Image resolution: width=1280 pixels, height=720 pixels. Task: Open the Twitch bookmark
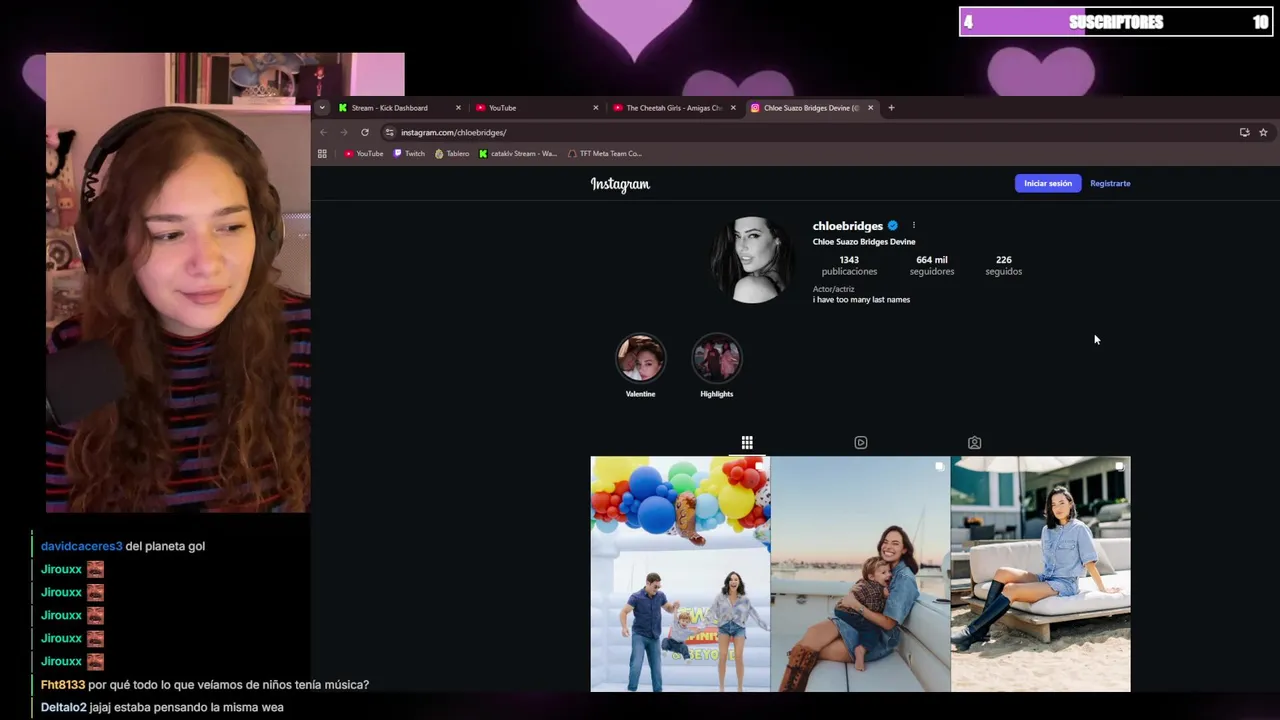click(x=409, y=154)
